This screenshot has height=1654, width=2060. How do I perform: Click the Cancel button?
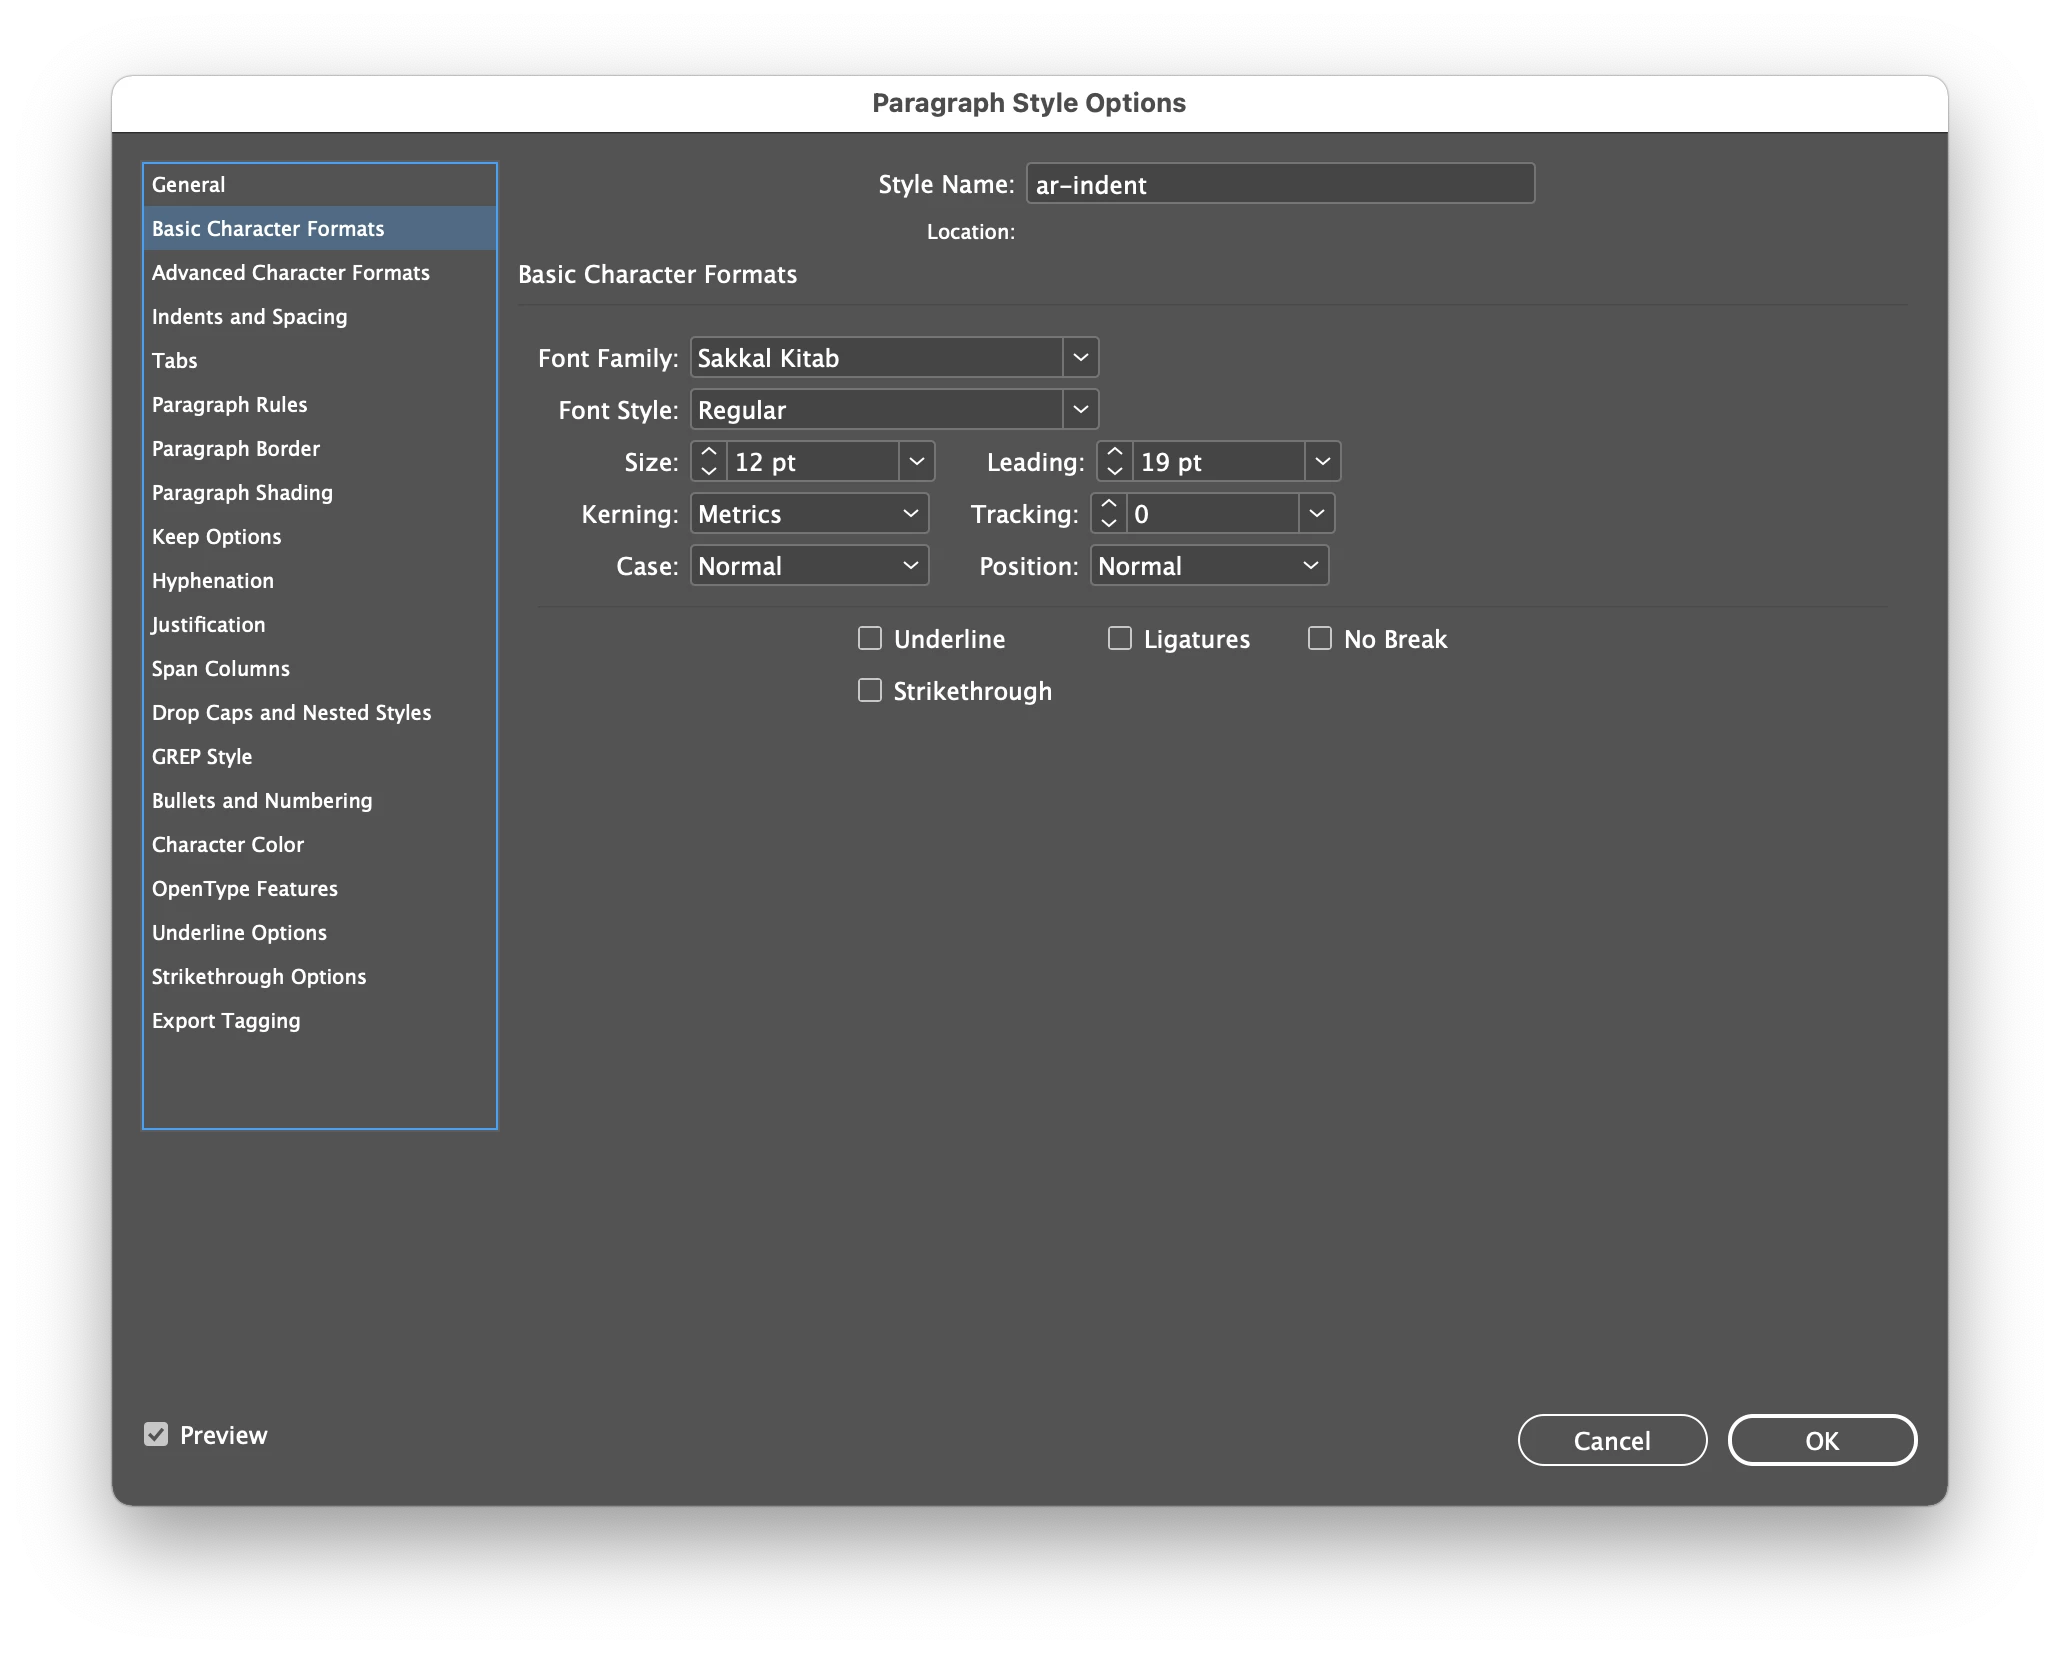[x=1611, y=1440]
